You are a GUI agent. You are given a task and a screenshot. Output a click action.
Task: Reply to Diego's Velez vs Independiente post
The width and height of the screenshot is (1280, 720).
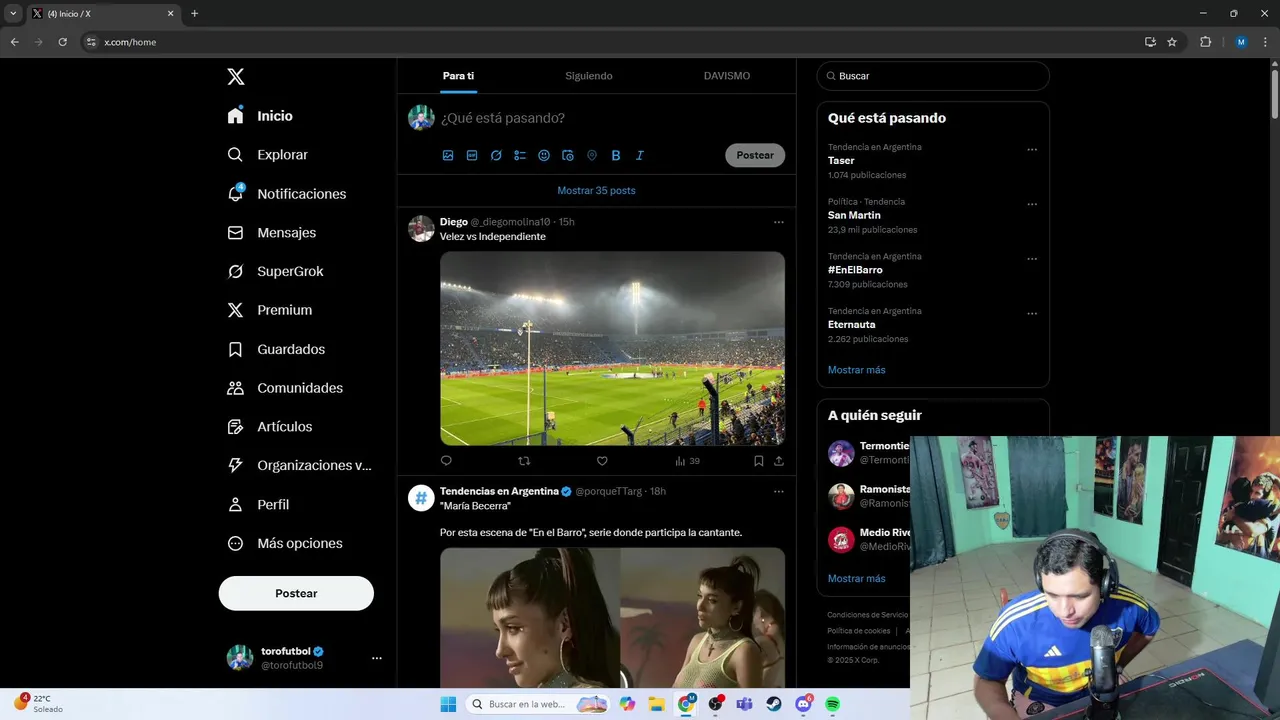click(446, 461)
